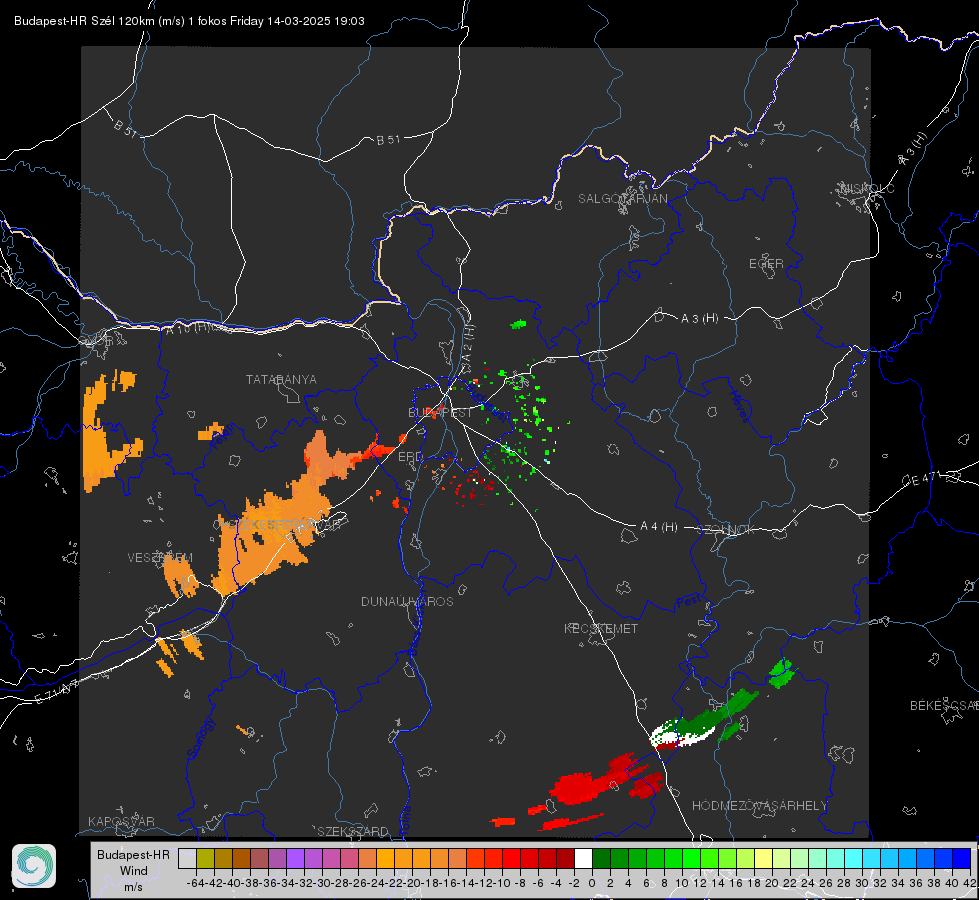Click the HÓDMEZŐVÁSÁRHELY city label
This screenshot has width=979, height=900.
759,806
